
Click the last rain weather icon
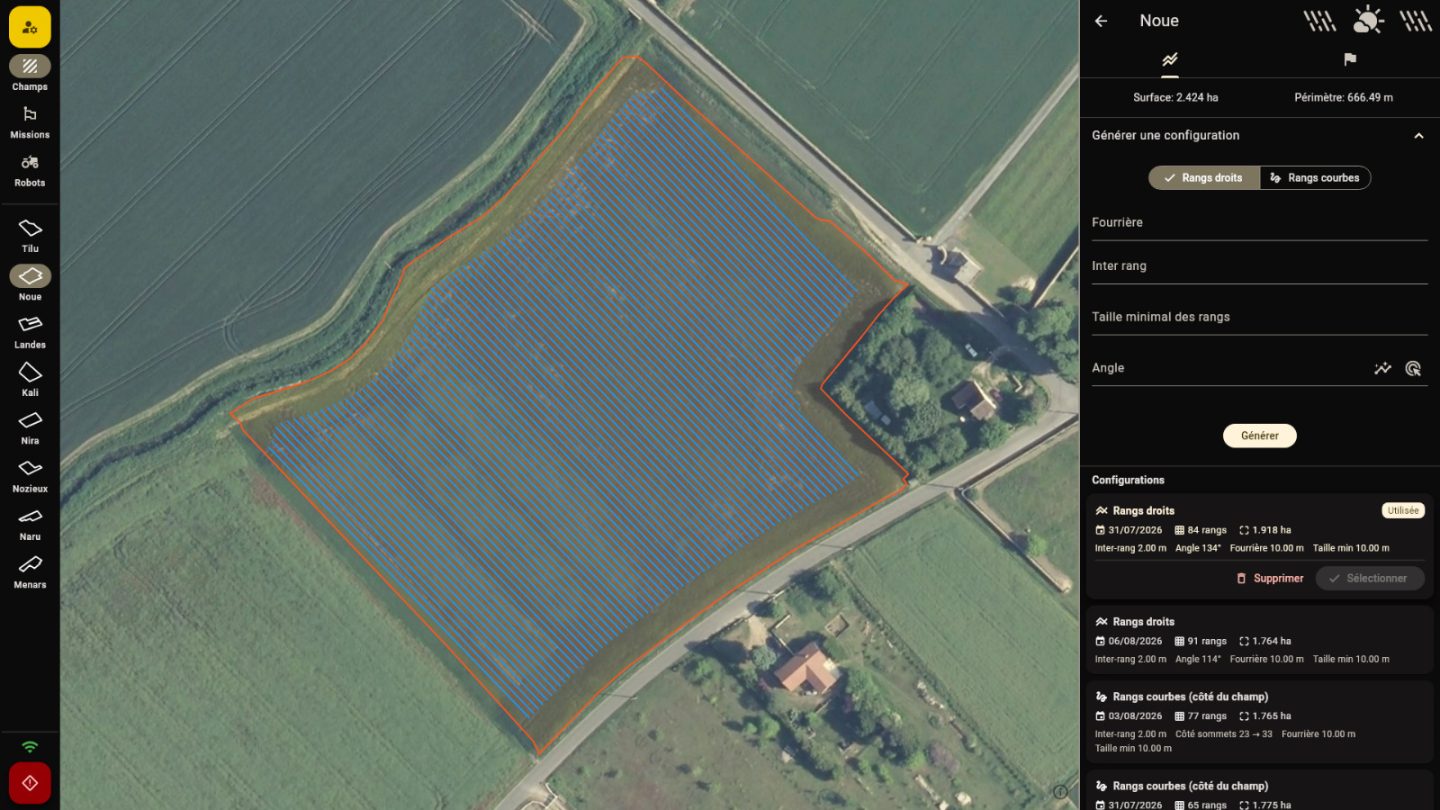1415,21
